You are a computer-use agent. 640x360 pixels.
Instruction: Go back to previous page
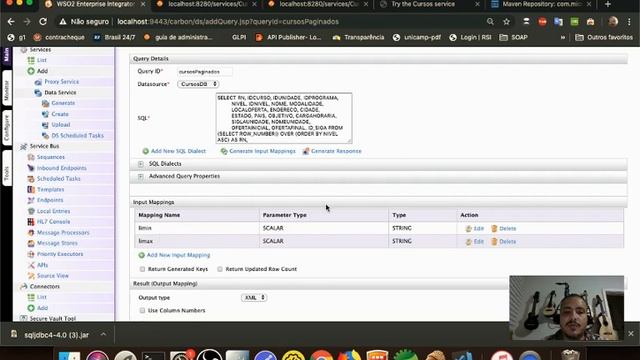tap(11, 22)
